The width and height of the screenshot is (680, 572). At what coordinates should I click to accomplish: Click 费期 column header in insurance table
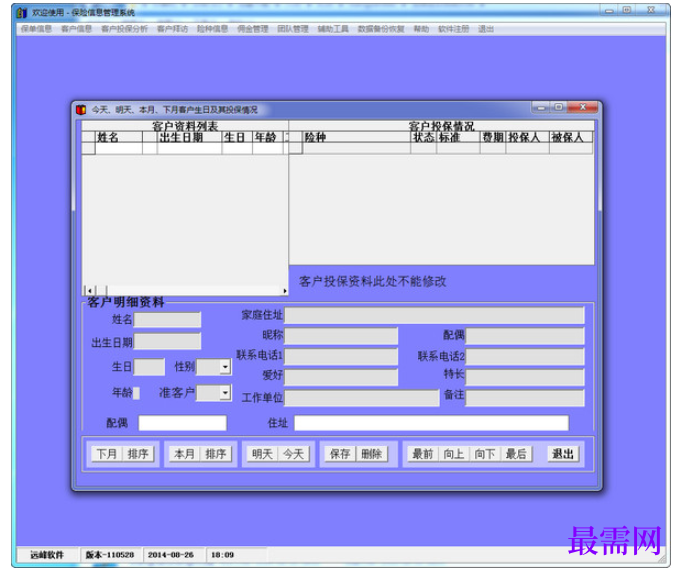coord(493,137)
